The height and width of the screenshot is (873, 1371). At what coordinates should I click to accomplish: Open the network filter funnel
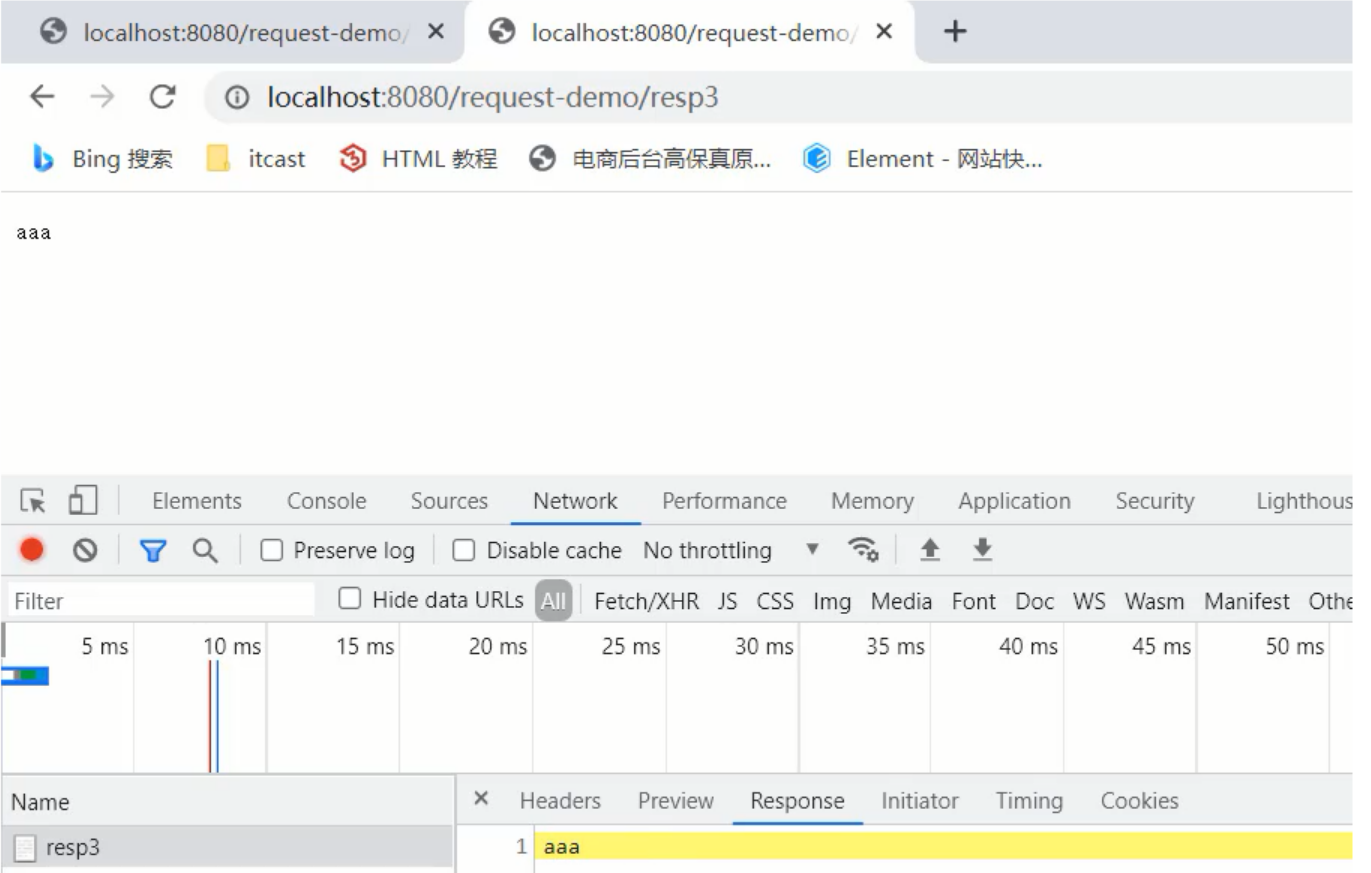coord(153,550)
